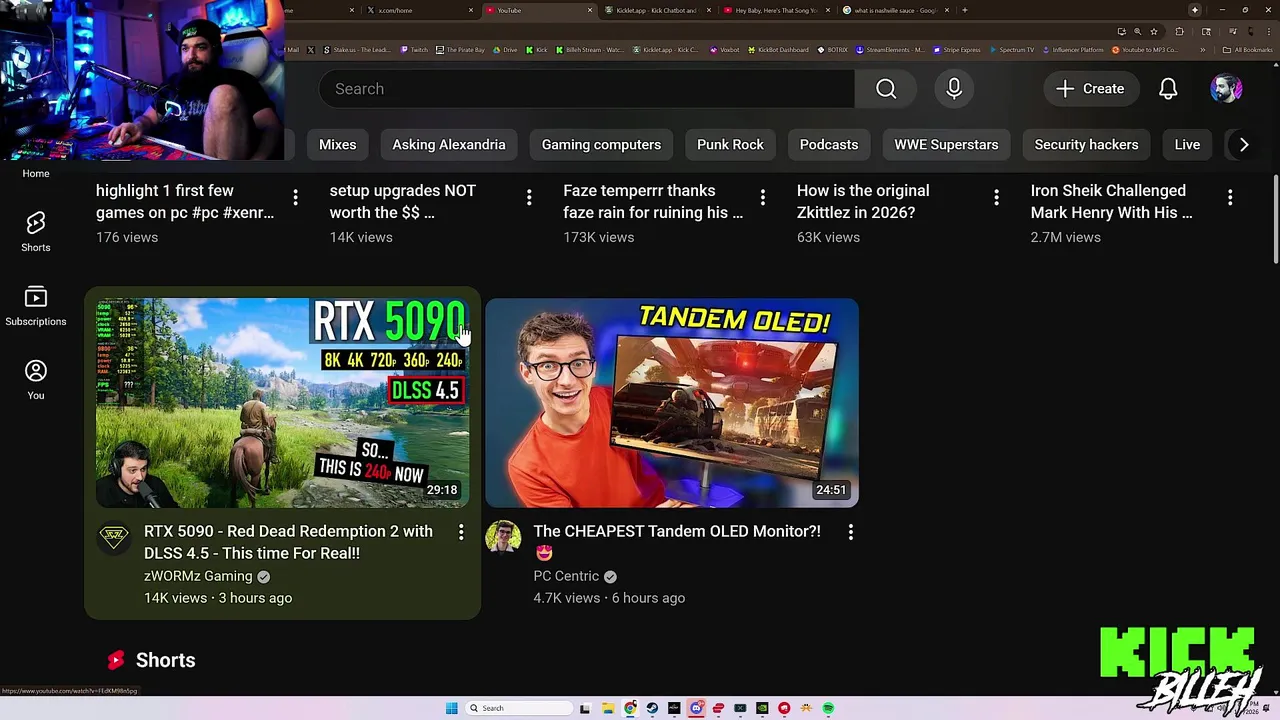Switch to 'Hey Baby, Here's That Song' tab

tap(777, 10)
